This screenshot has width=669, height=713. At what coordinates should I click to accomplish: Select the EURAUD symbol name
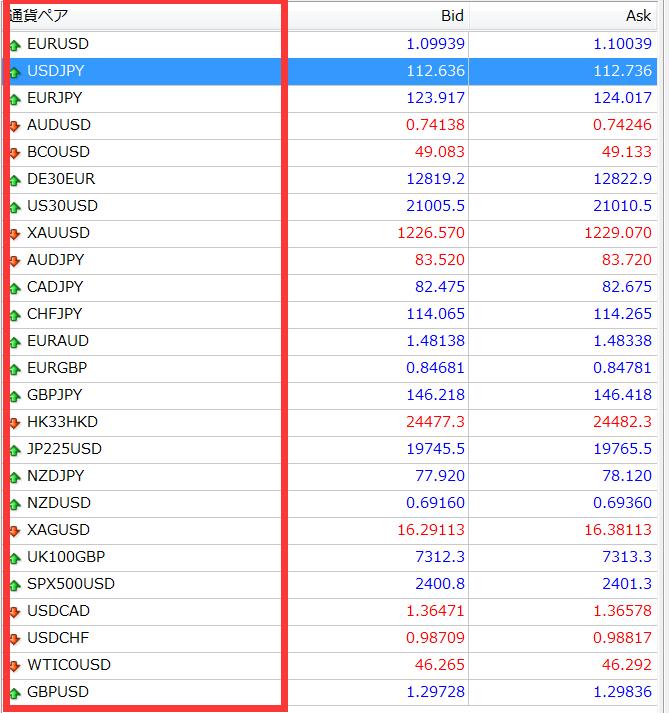[x=58, y=341]
